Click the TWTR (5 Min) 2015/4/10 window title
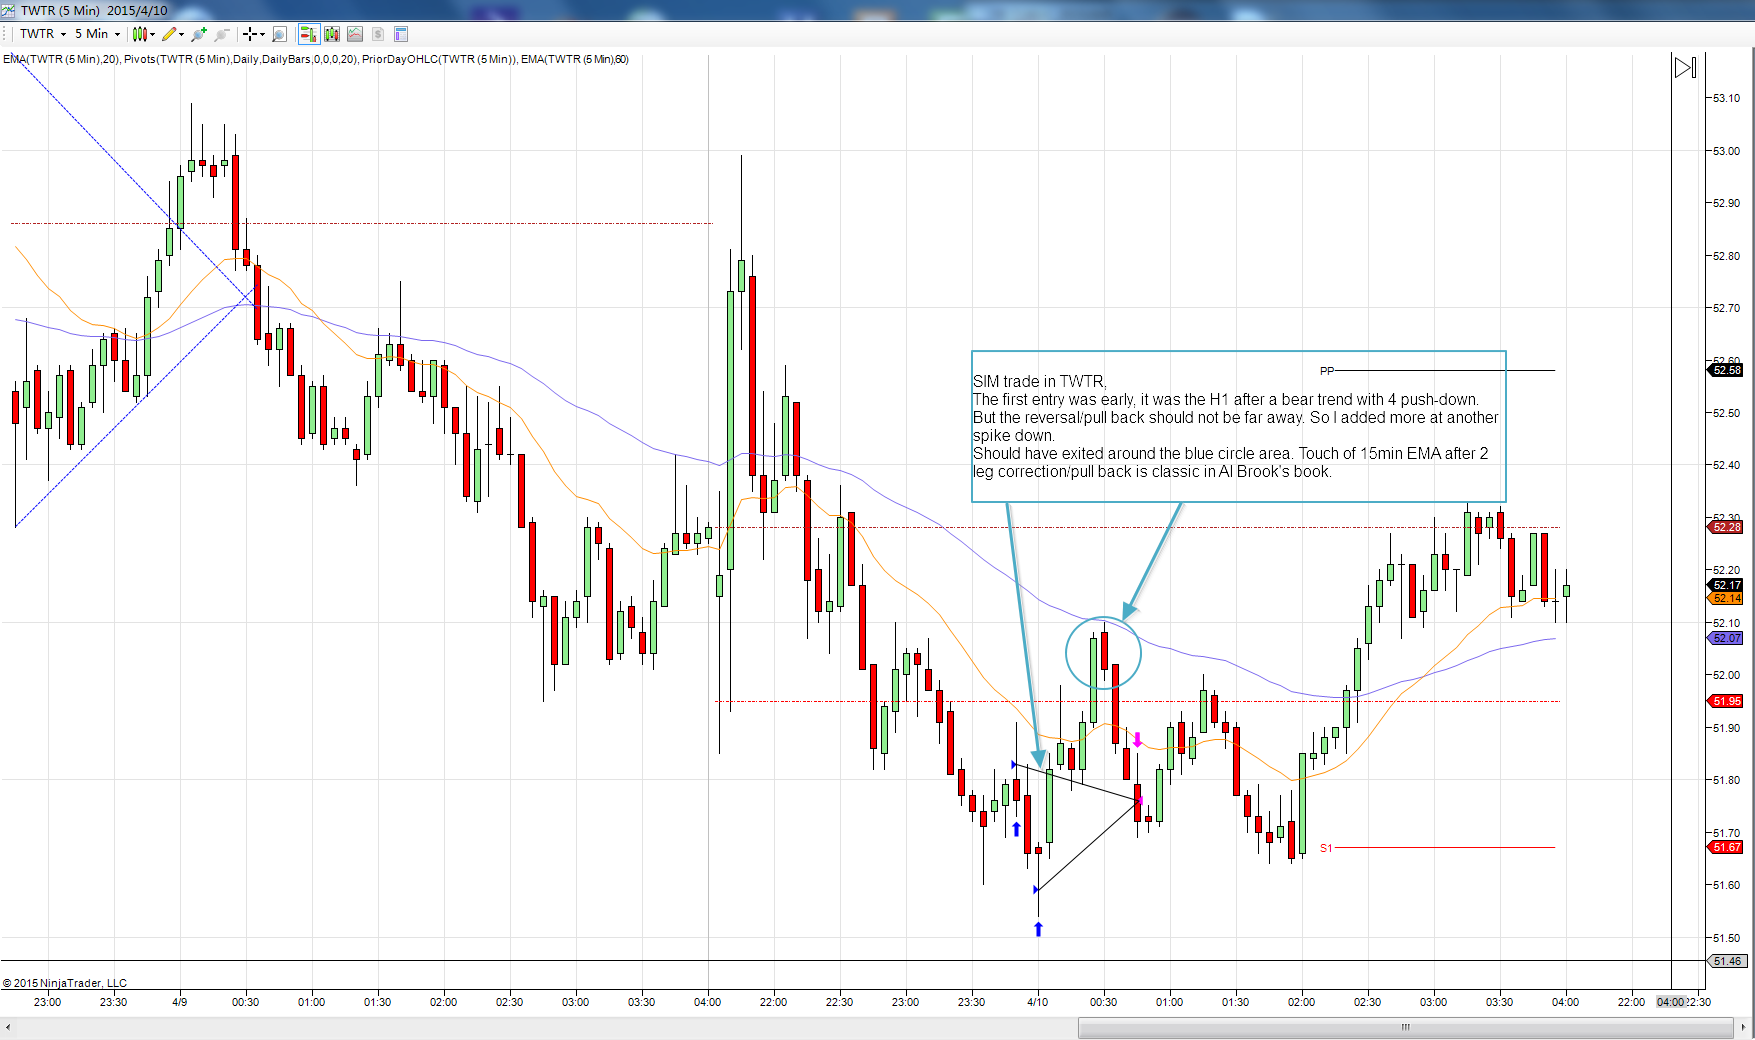The height and width of the screenshot is (1040, 1755). click(94, 10)
